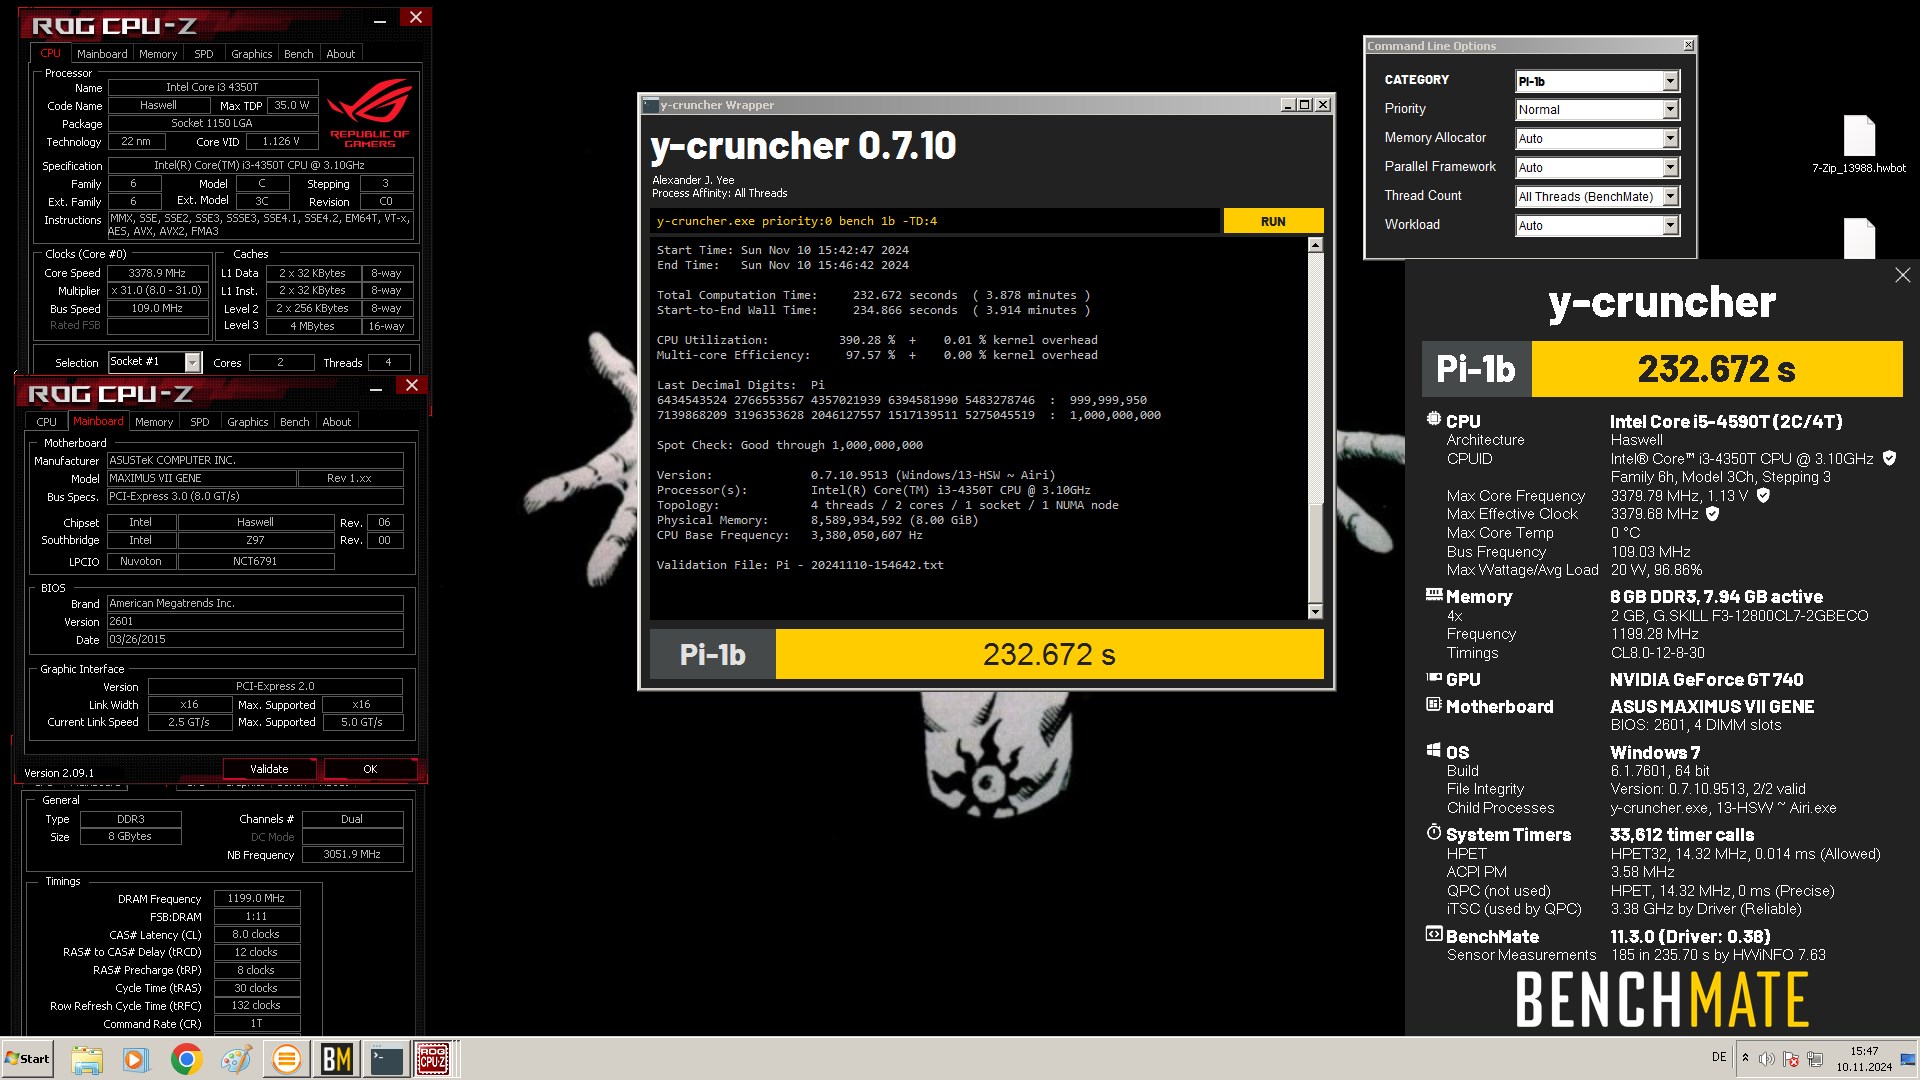Viewport: 1920px width, 1080px height.
Task: Click OK in CPU-Z Motherboard window
Action: 370,769
